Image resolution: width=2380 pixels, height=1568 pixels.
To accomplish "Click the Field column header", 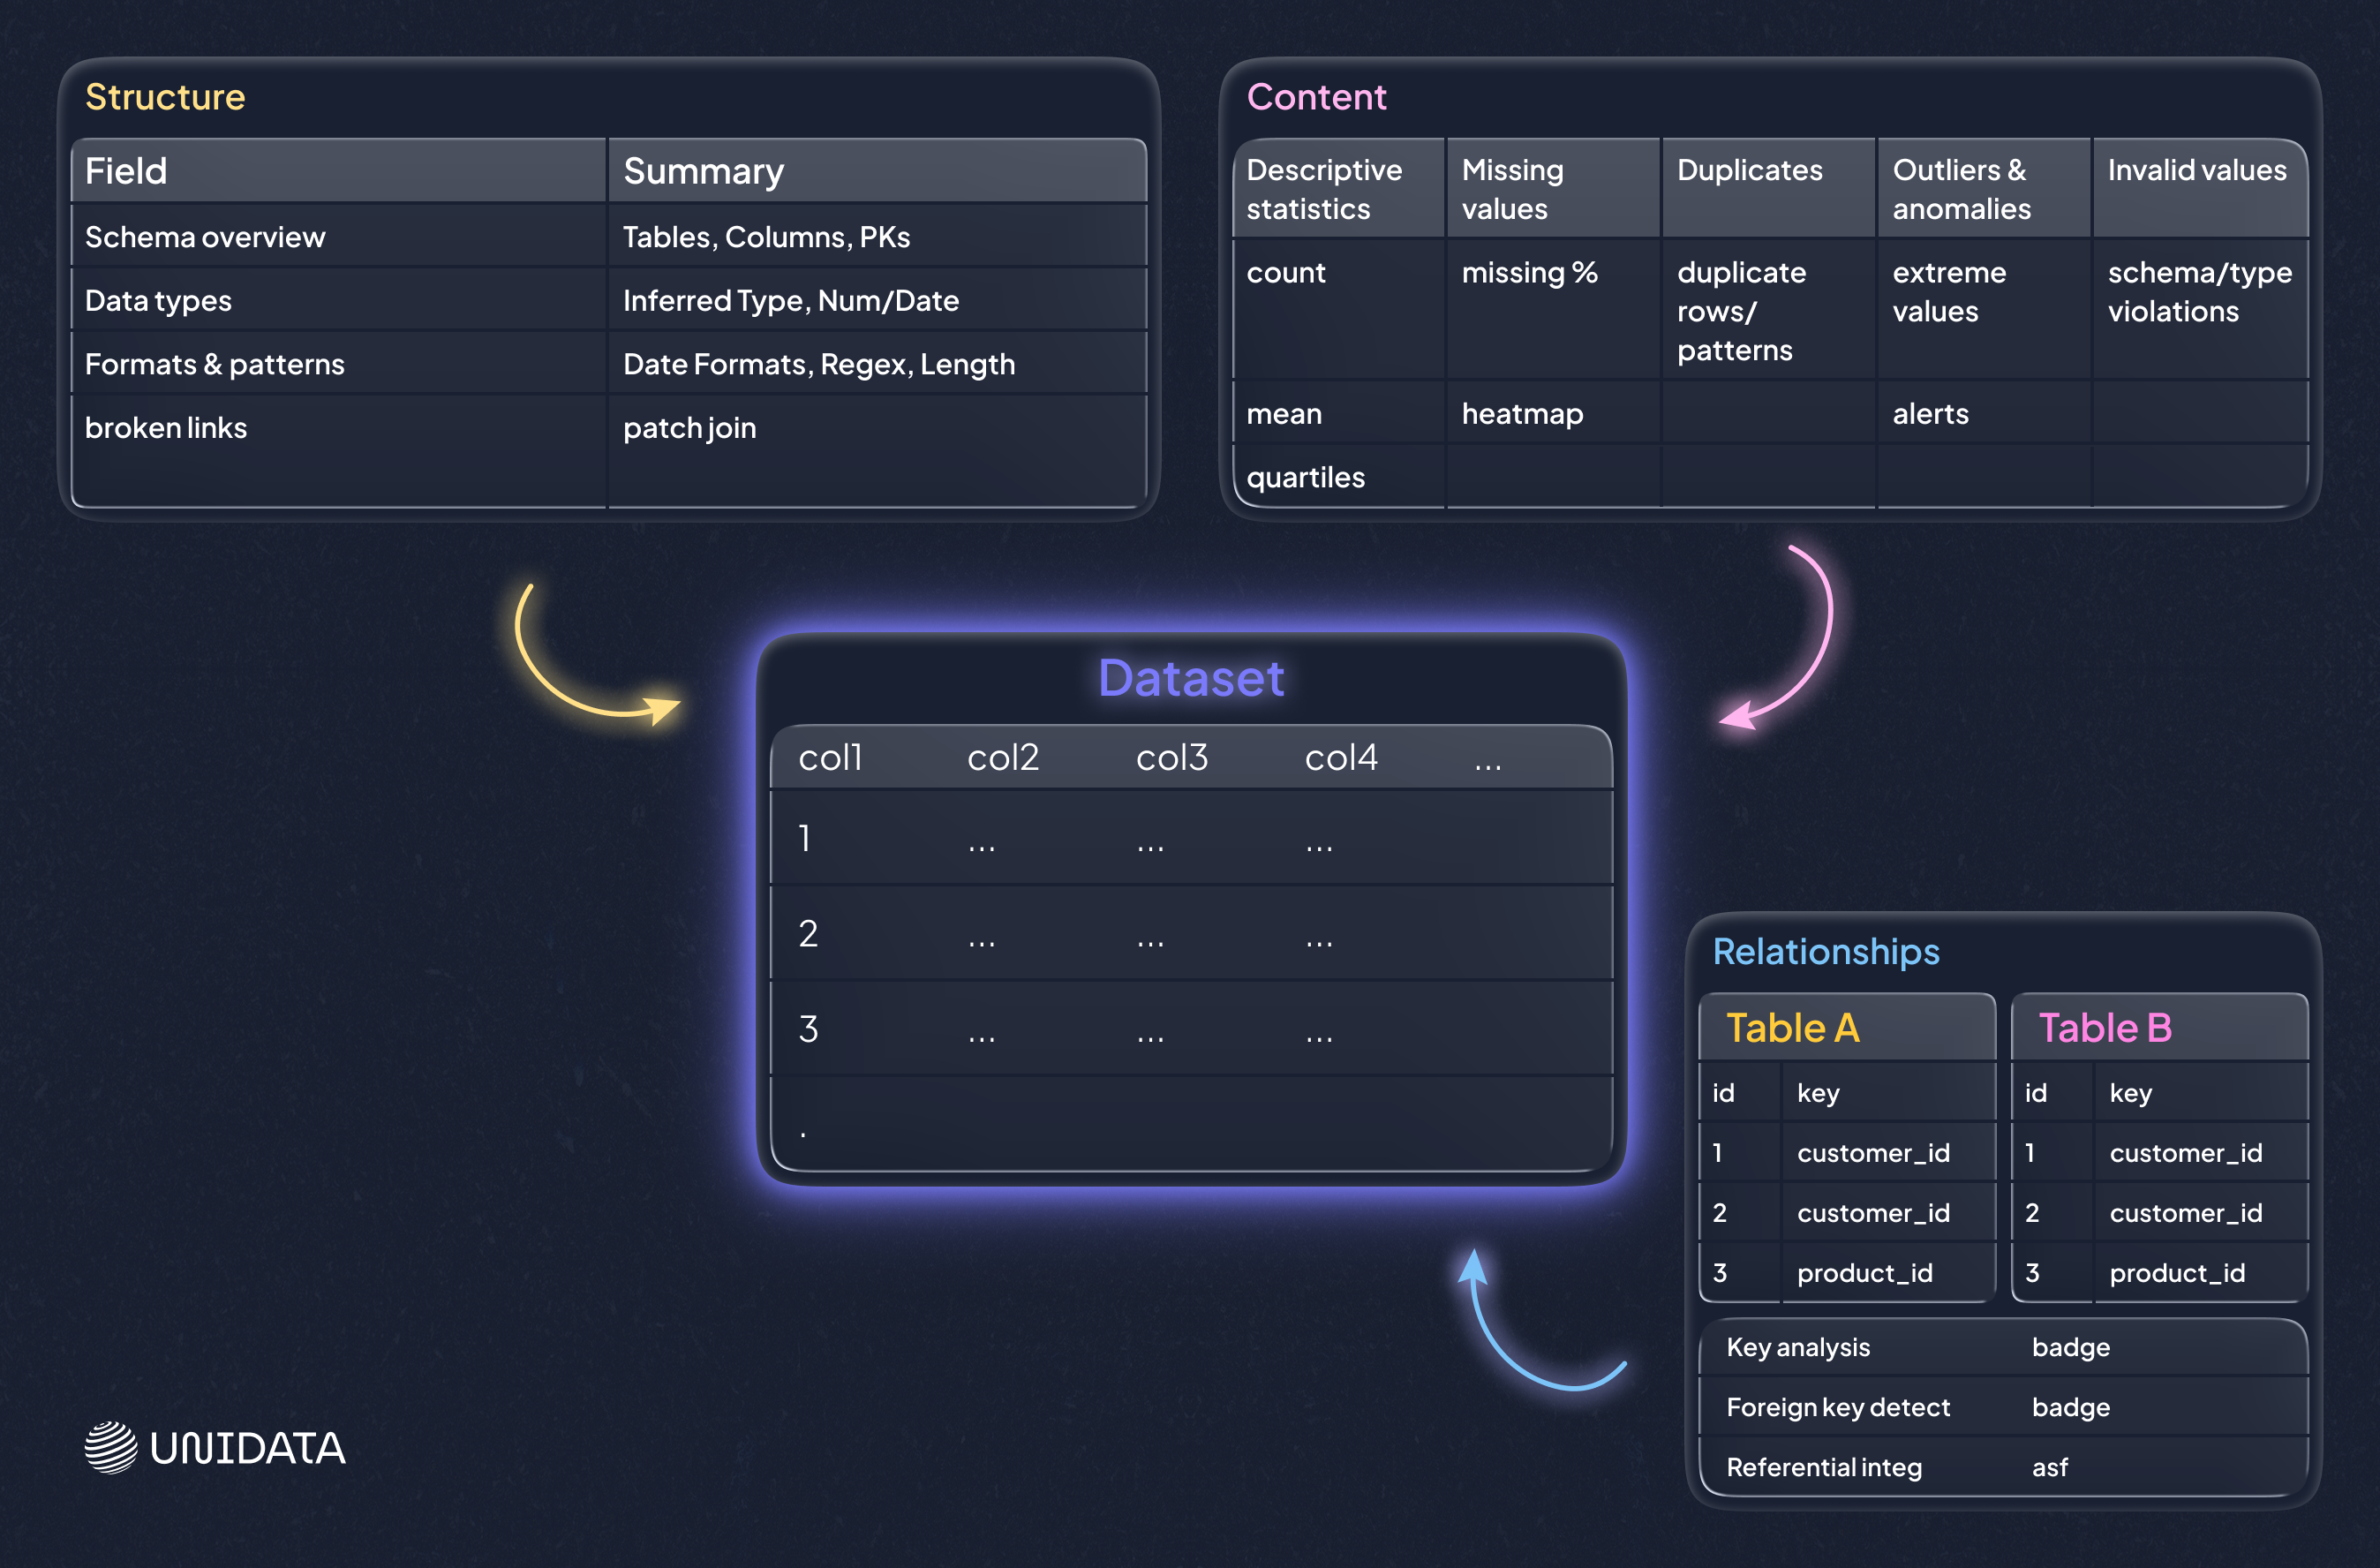I will (x=126, y=171).
